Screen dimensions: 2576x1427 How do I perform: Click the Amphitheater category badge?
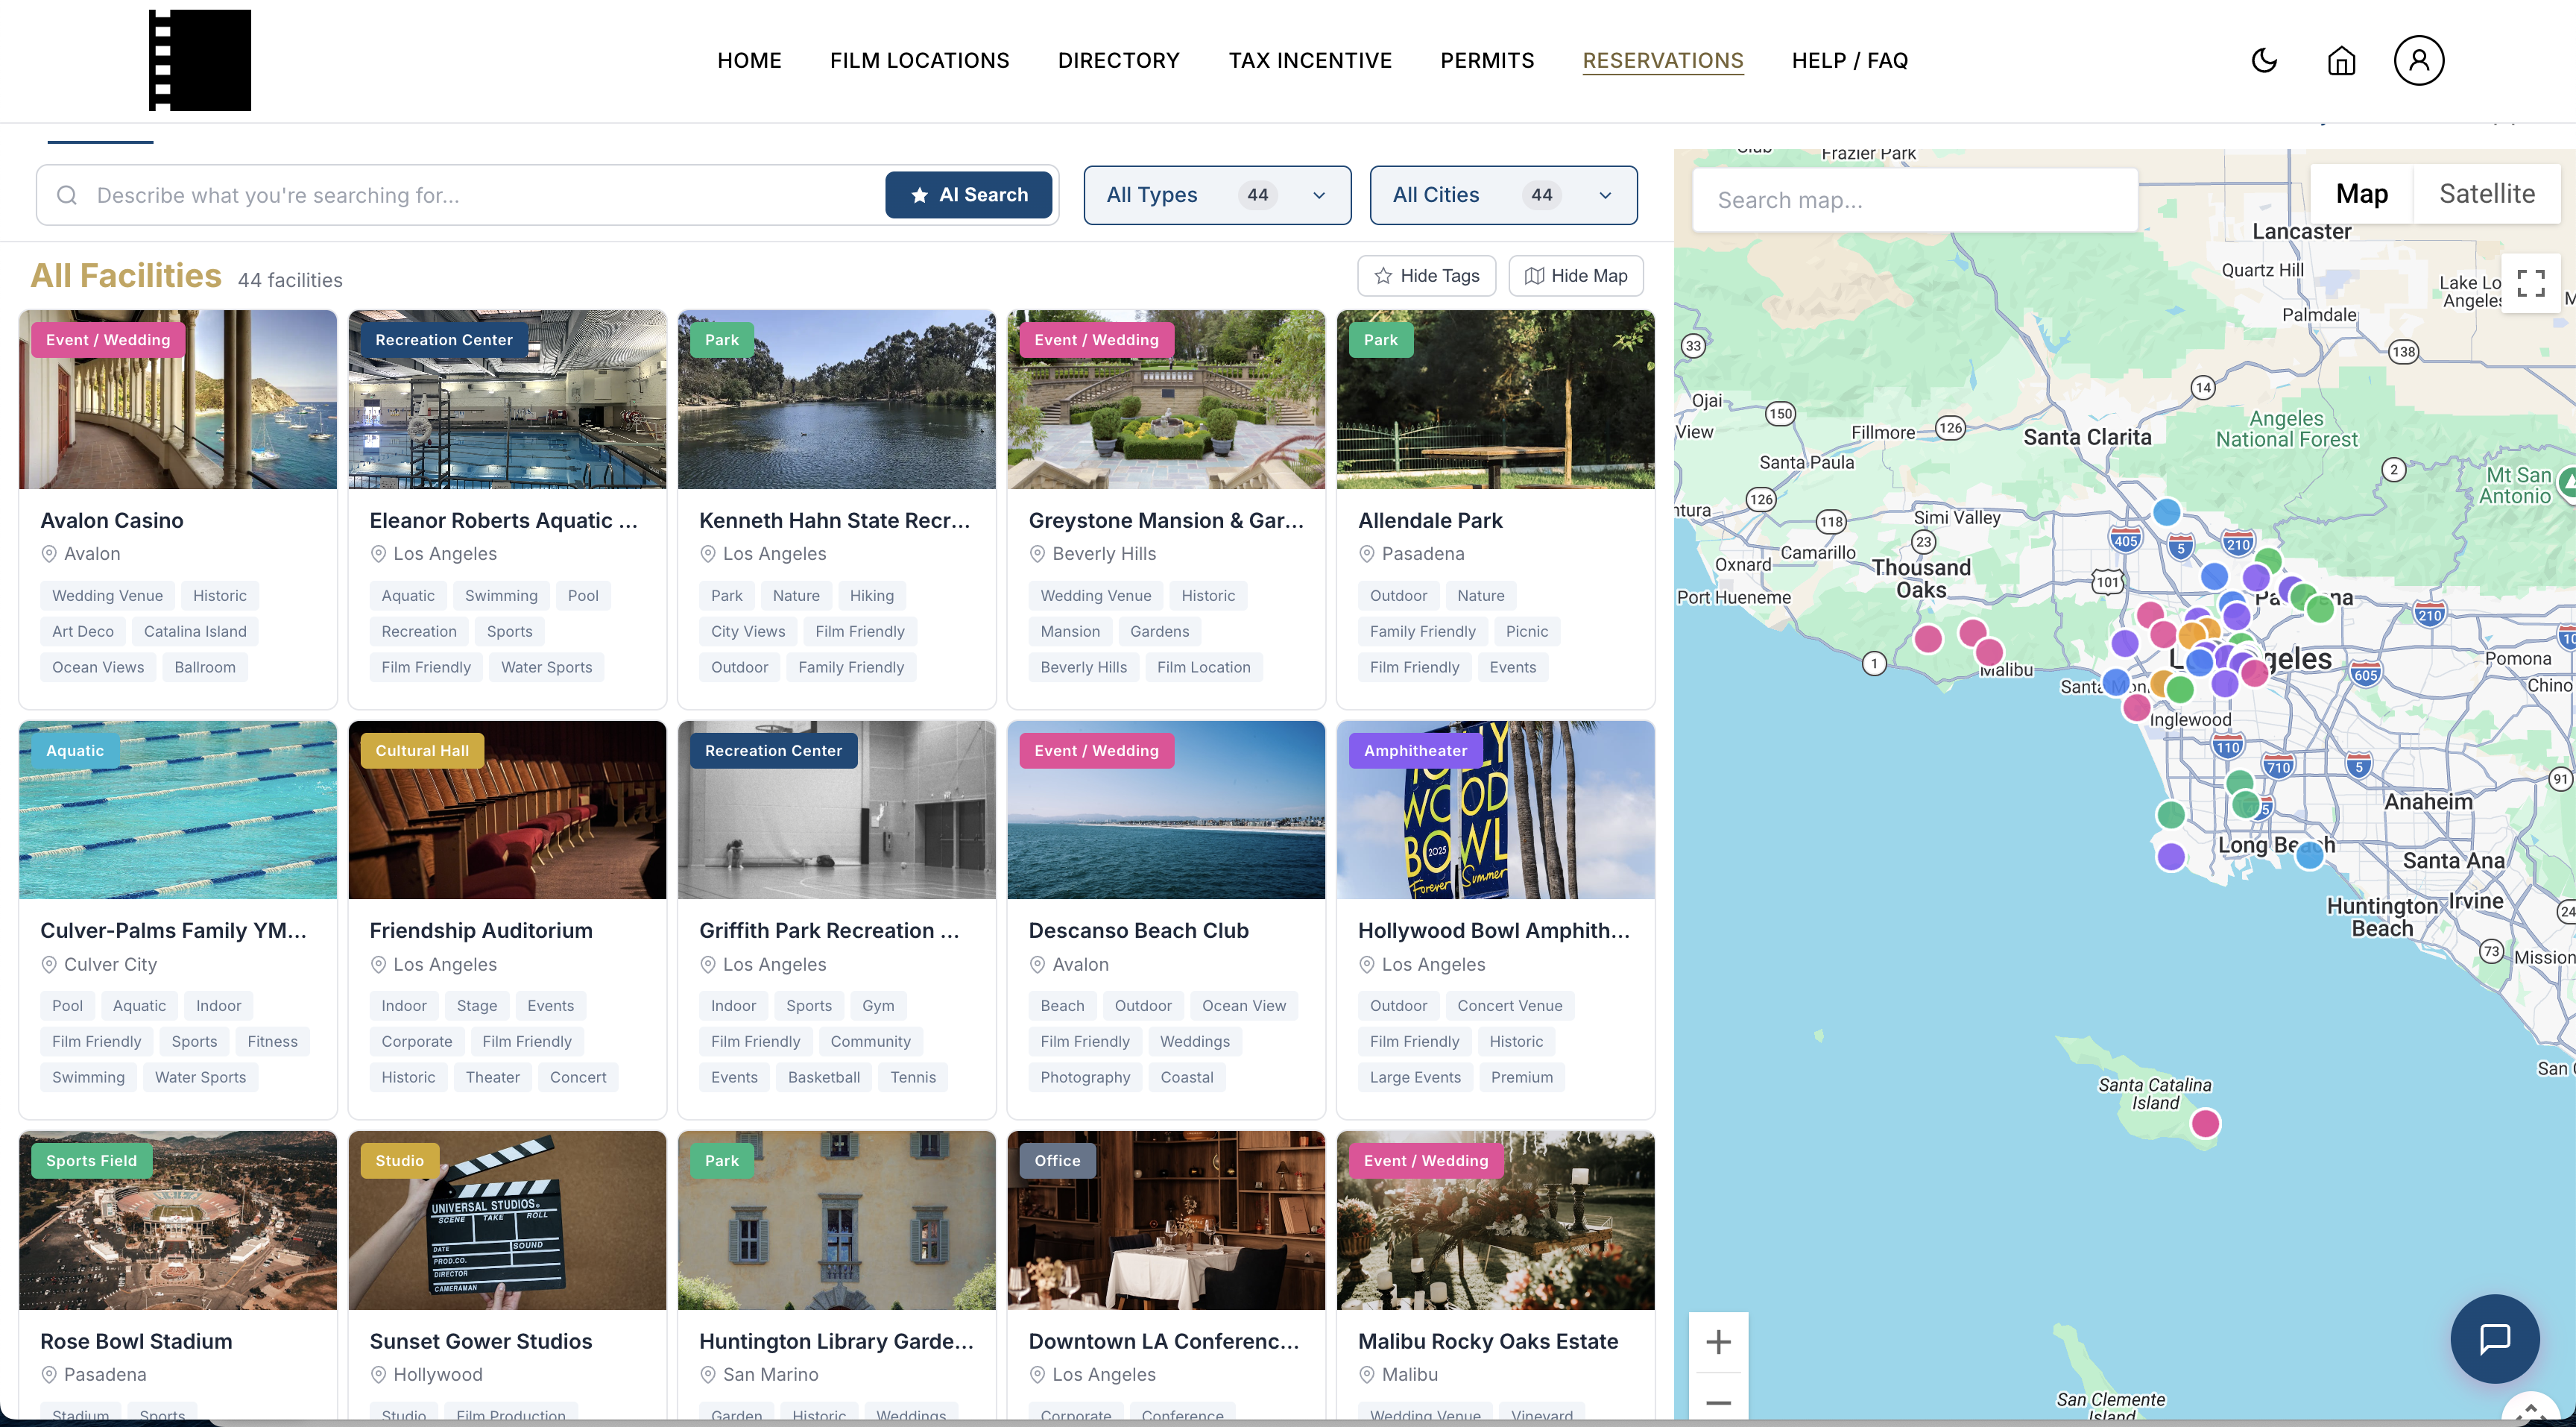click(x=1415, y=750)
